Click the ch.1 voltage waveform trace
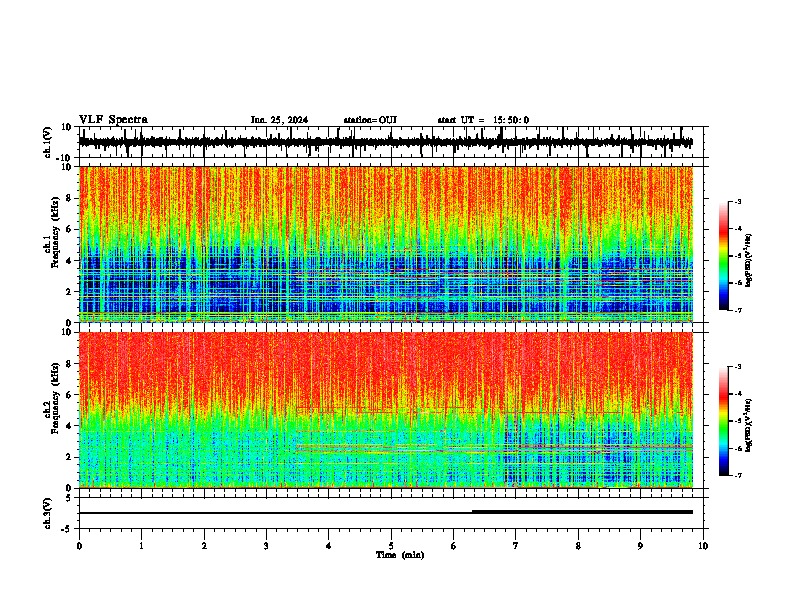The height and width of the screenshot is (612, 792). pos(385,142)
